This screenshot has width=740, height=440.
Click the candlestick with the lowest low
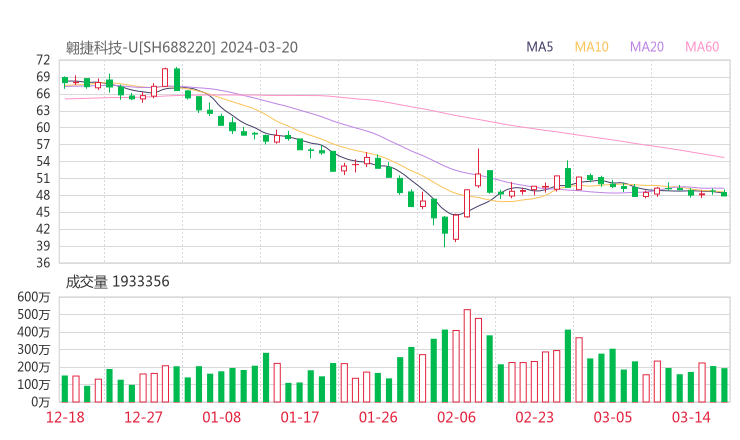[x=445, y=231]
